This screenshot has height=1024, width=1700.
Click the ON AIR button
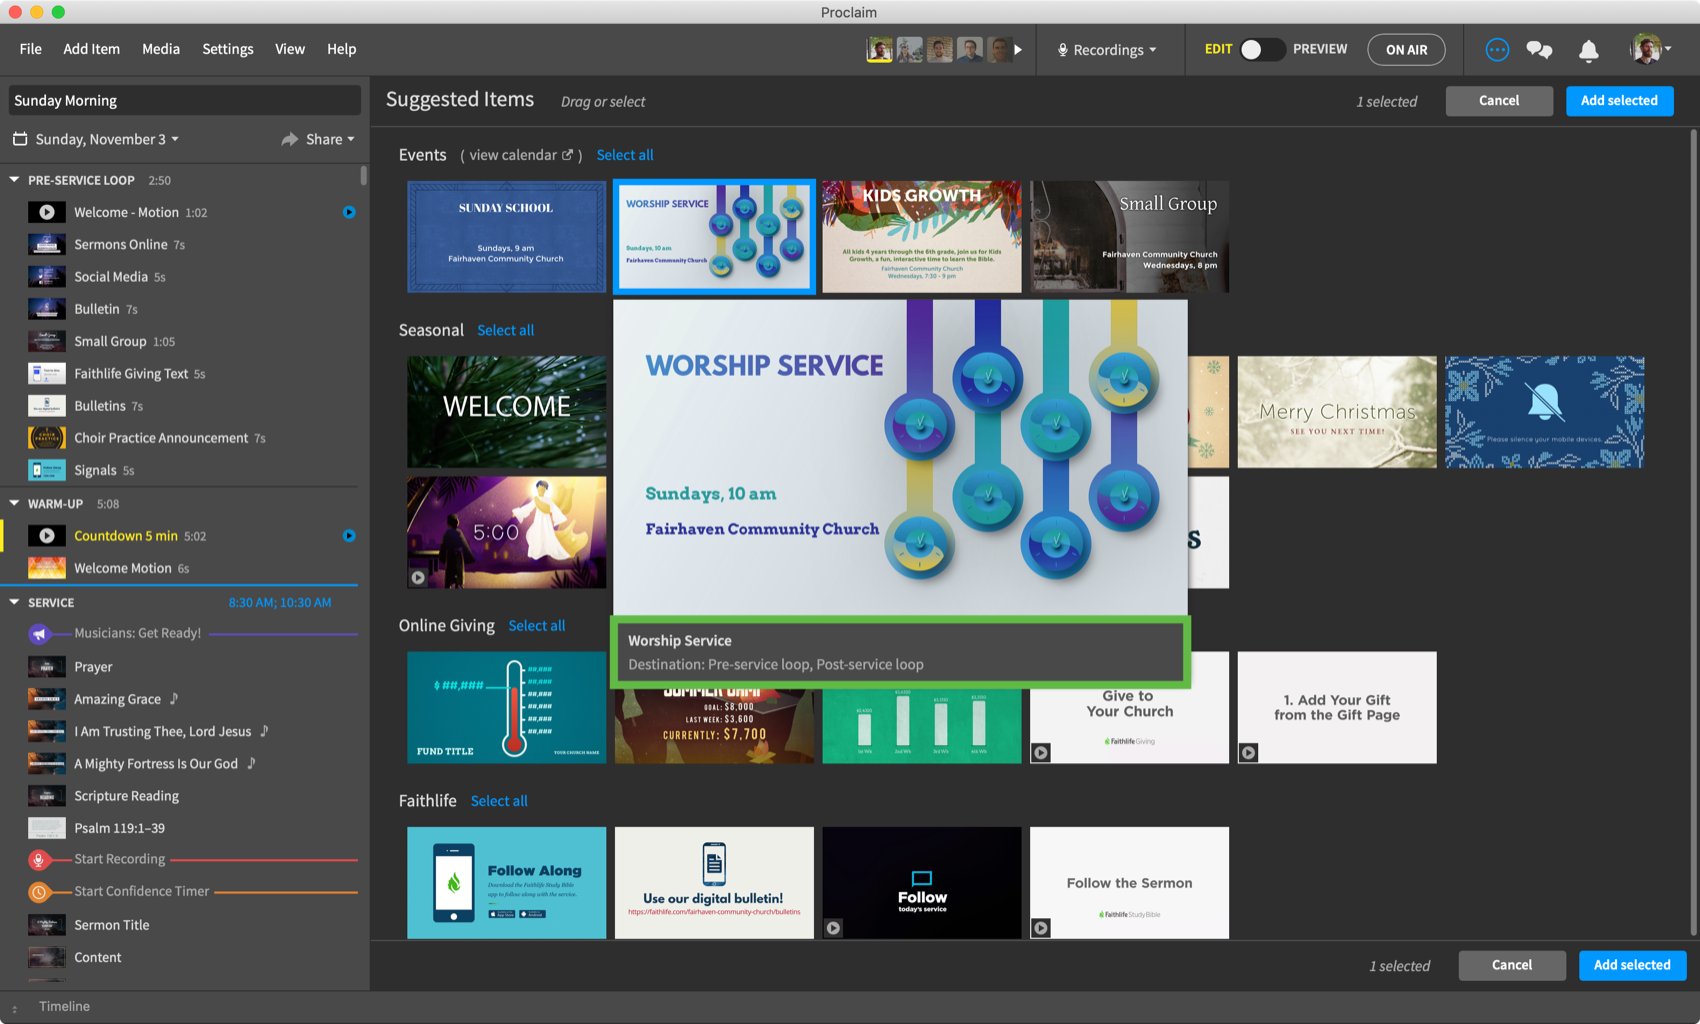click(x=1406, y=49)
